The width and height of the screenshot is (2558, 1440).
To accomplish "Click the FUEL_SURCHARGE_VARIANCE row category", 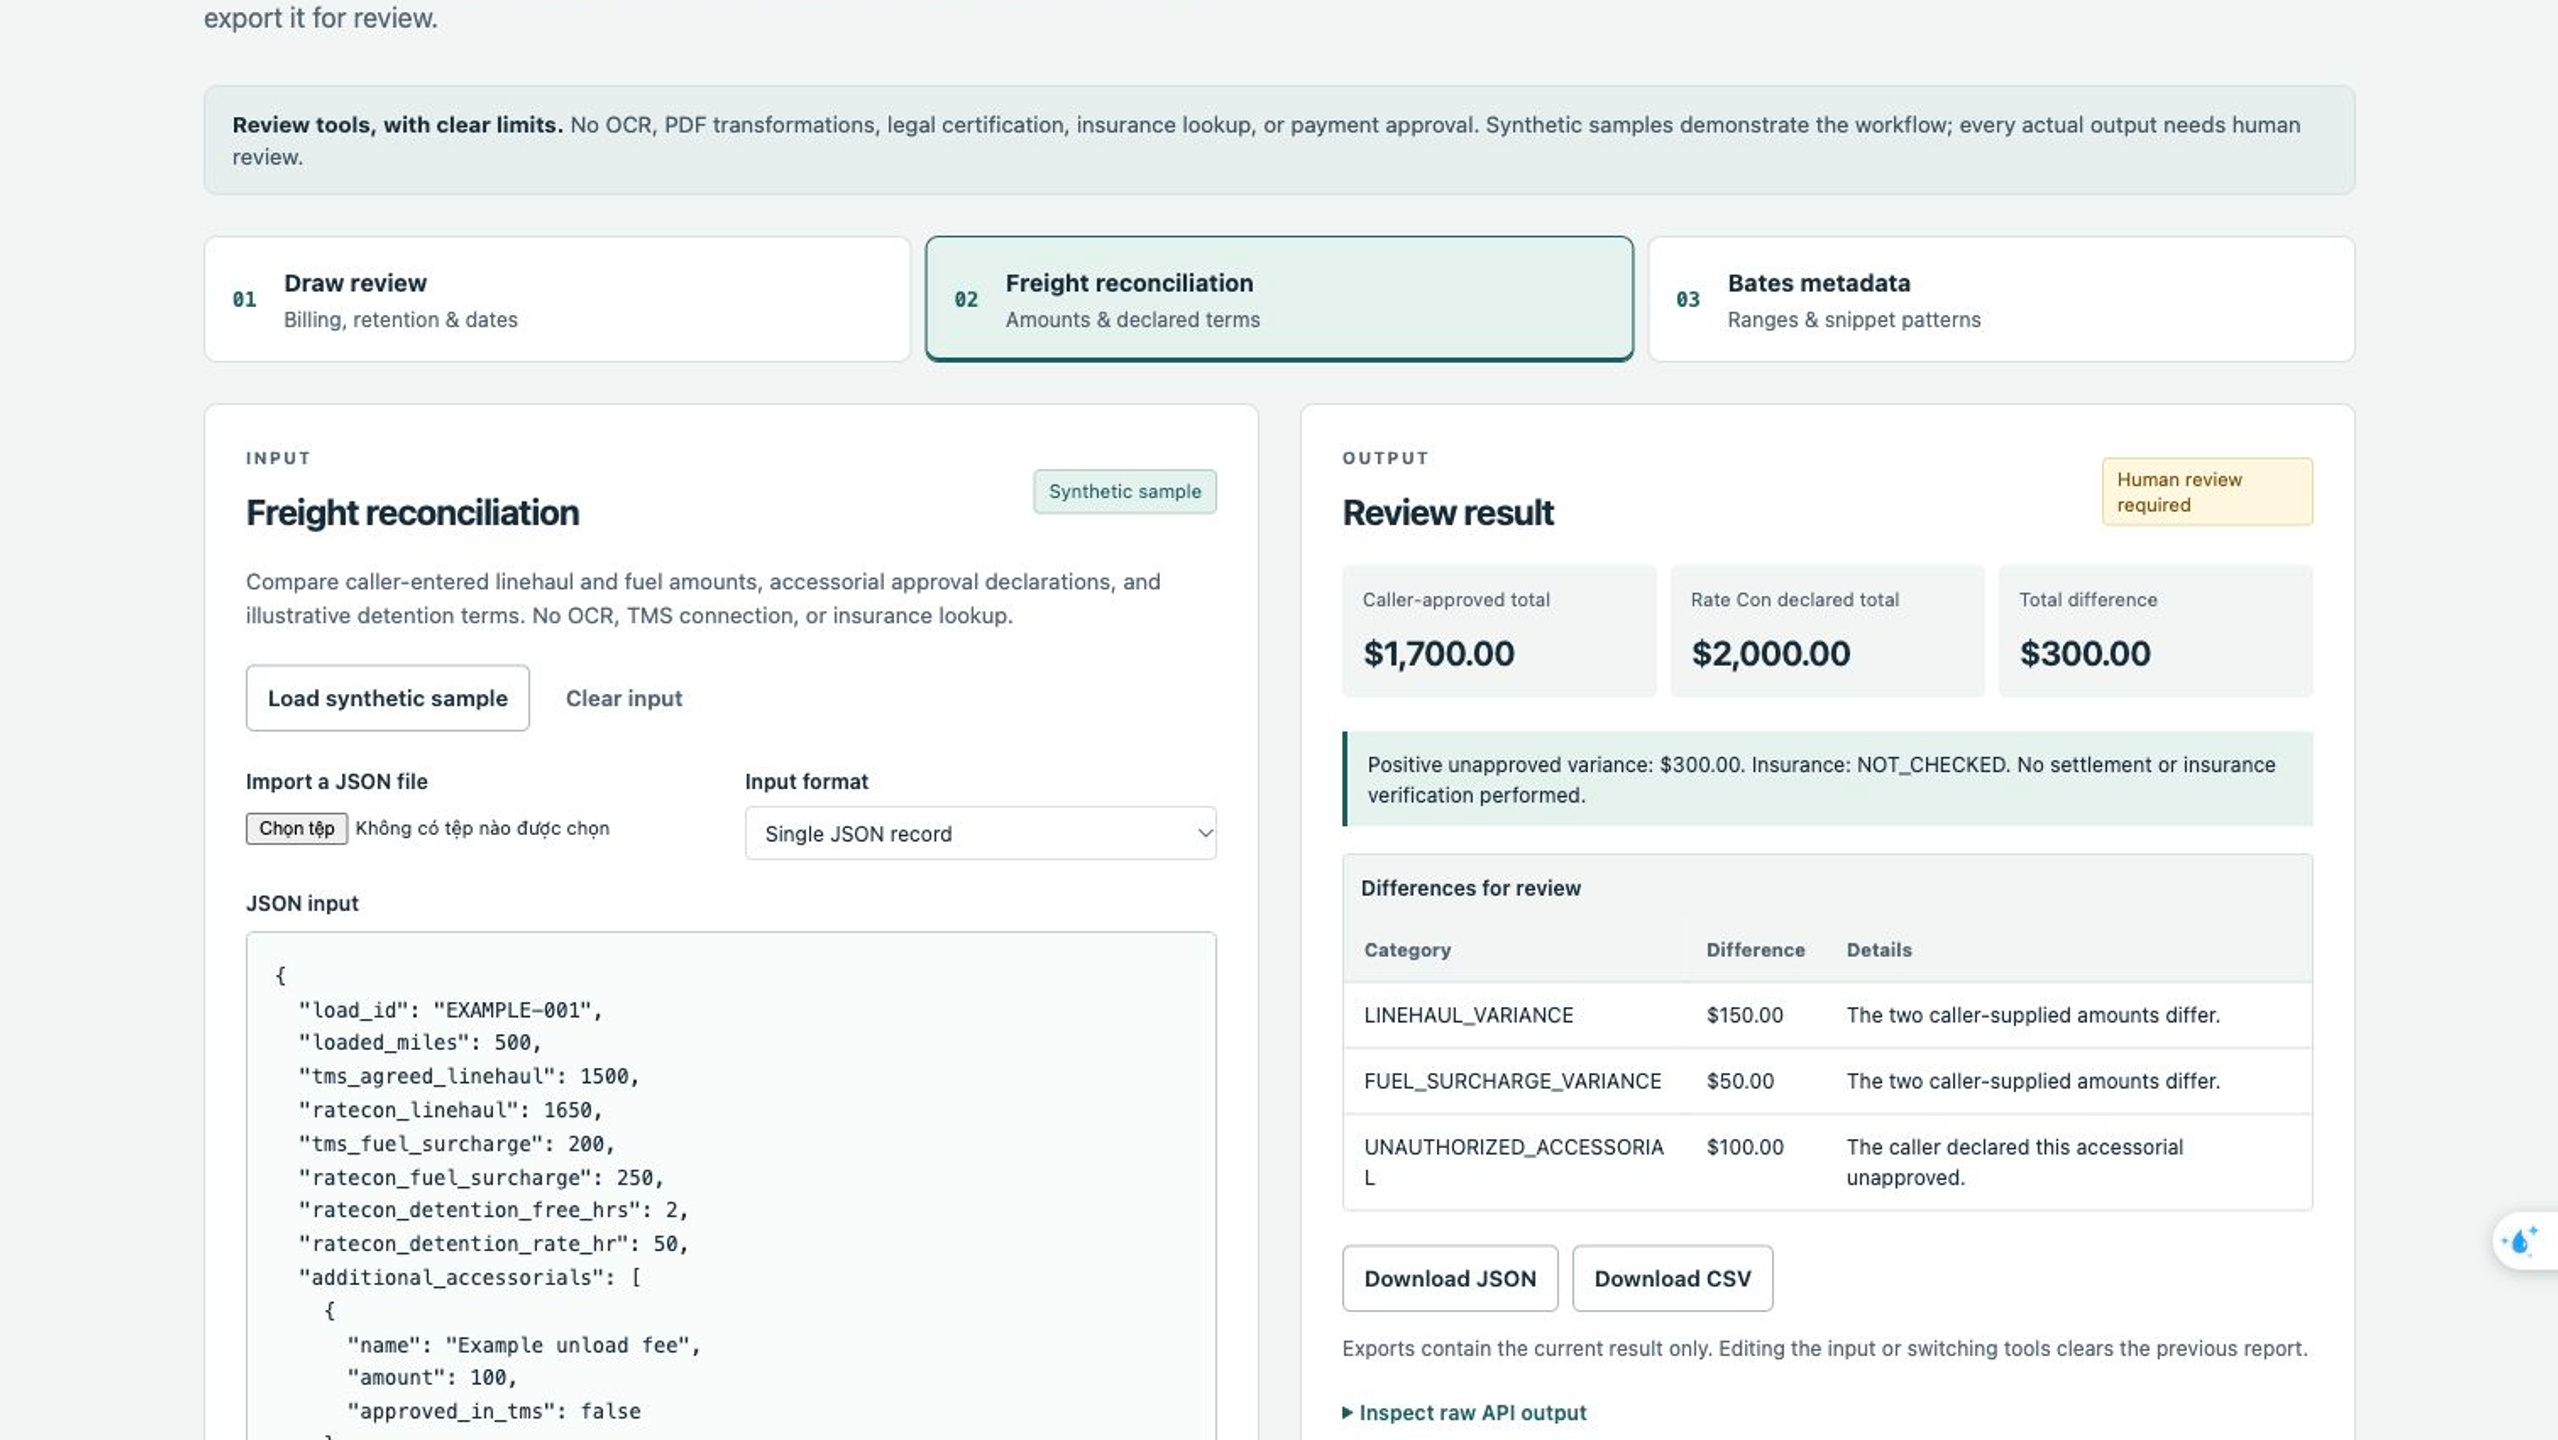I will tap(1512, 1081).
